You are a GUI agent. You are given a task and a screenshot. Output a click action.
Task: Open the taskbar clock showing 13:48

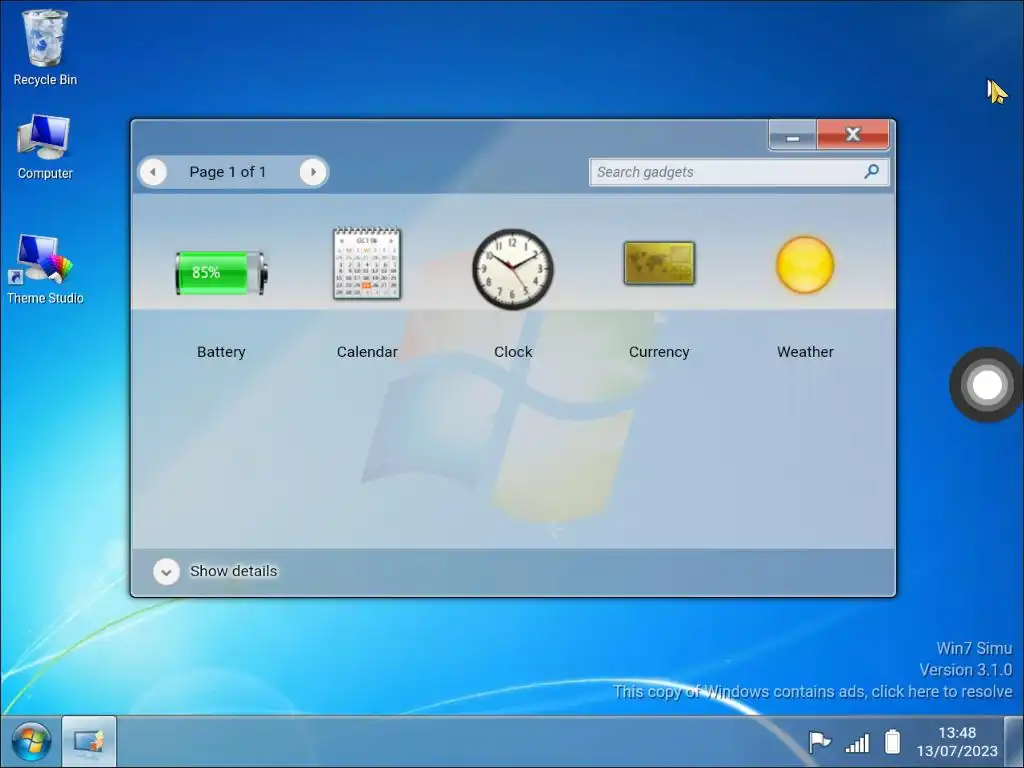957,743
